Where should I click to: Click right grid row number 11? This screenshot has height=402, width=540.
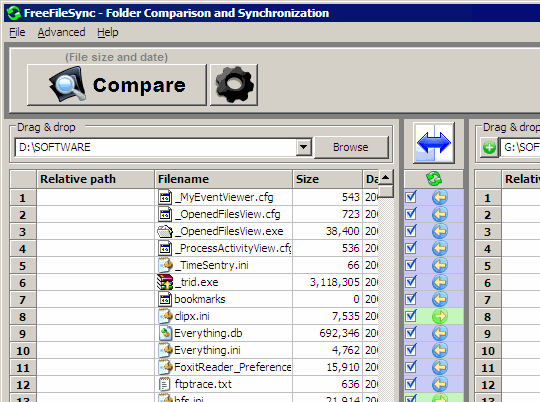(488, 368)
